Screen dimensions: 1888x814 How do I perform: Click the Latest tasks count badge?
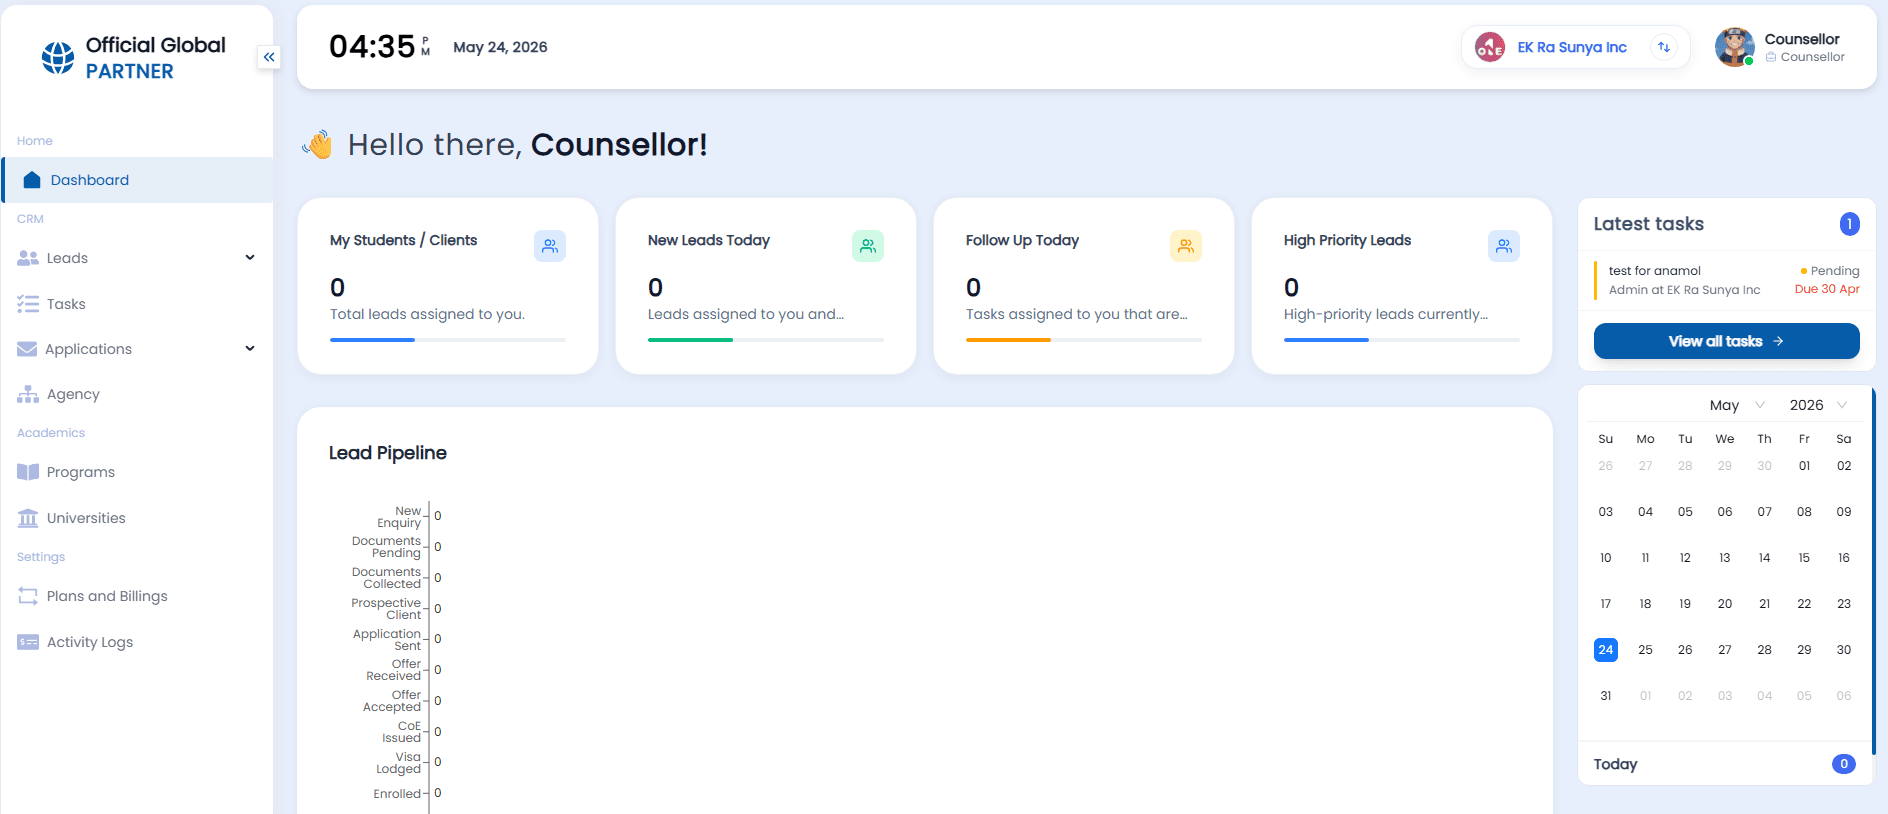(x=1849, y=224)
